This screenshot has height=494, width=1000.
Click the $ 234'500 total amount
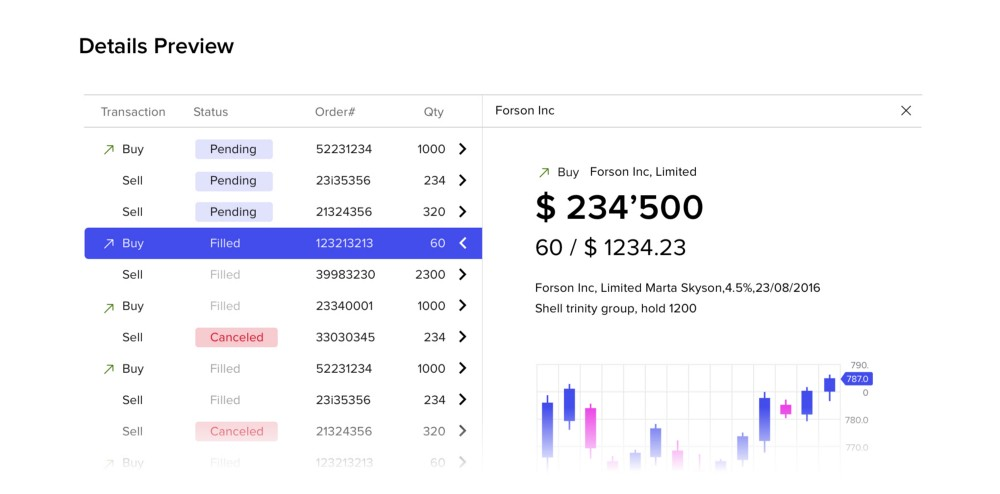click(x=619, y=207)
